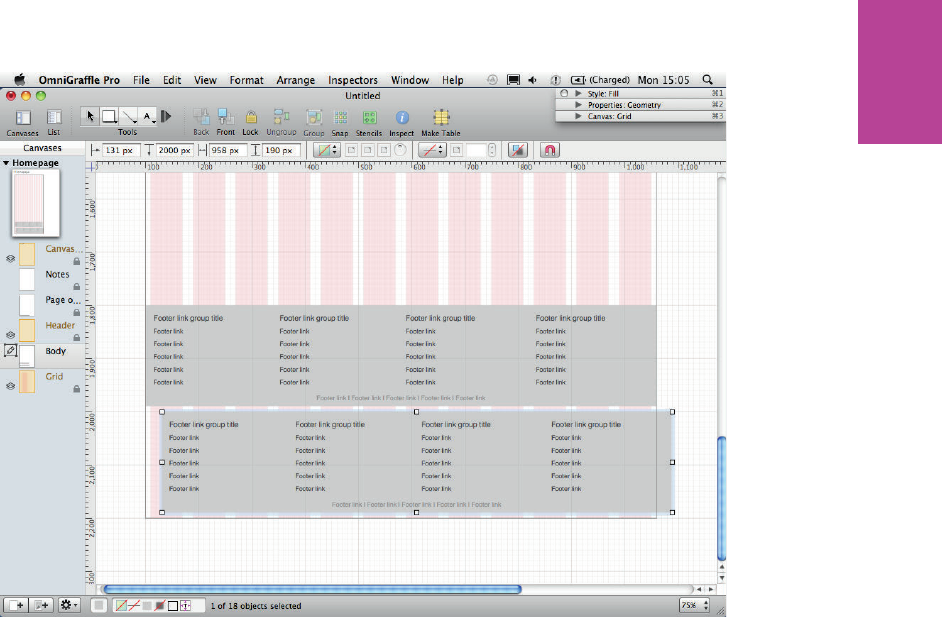The width and height of the screenshot is (942, 617).
Task: Send selection to Back
Action: click(x=201, y=118)
